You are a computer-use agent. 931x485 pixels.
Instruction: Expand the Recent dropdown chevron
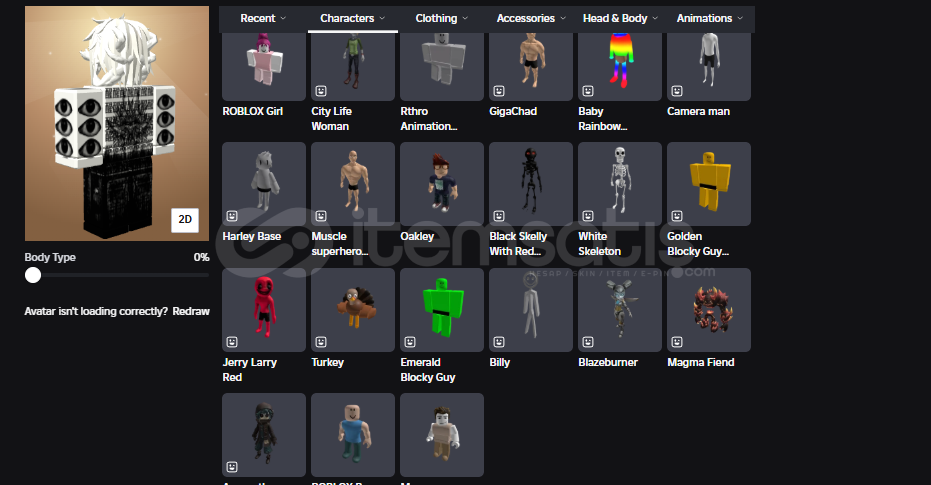coord(283,18)
